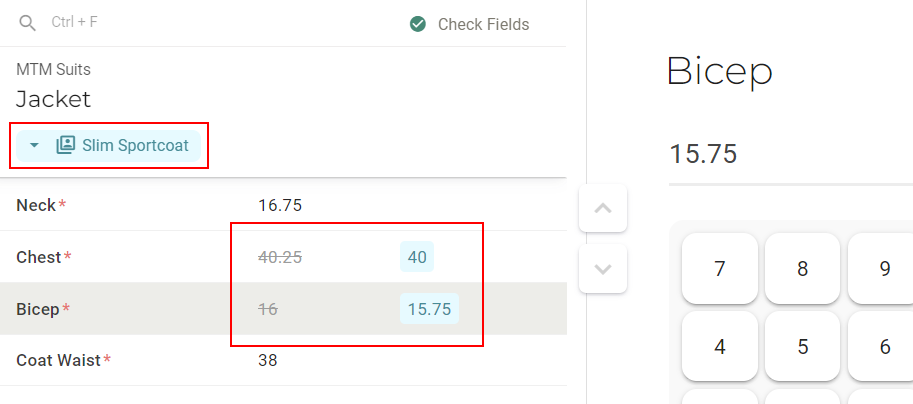The height and width of the screenshot is (404, 913).
Task: Tap the 4 key on the keypad
Action: click(720, 346)
